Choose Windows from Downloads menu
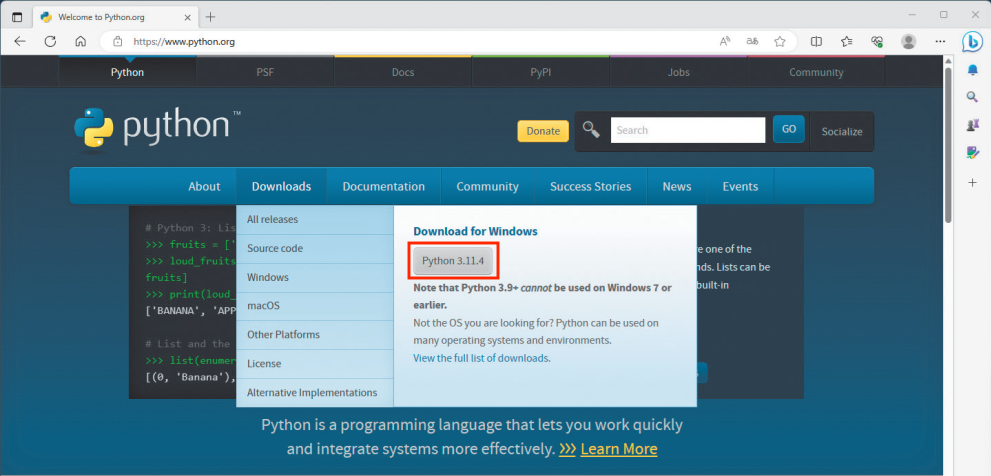 (x=315, y=278)
